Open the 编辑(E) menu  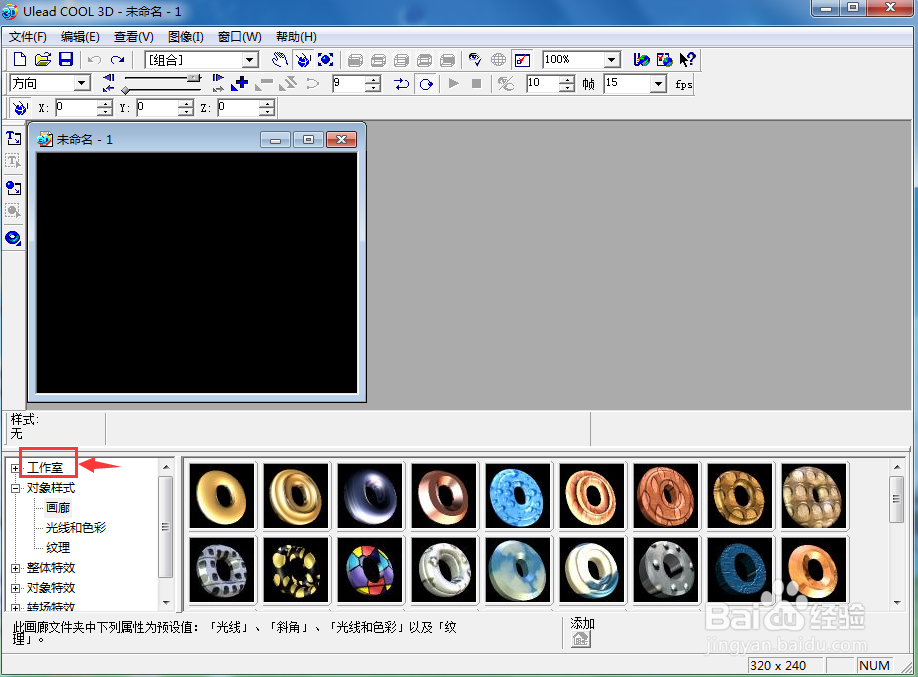pyautogui.click(x=80, y=37)
